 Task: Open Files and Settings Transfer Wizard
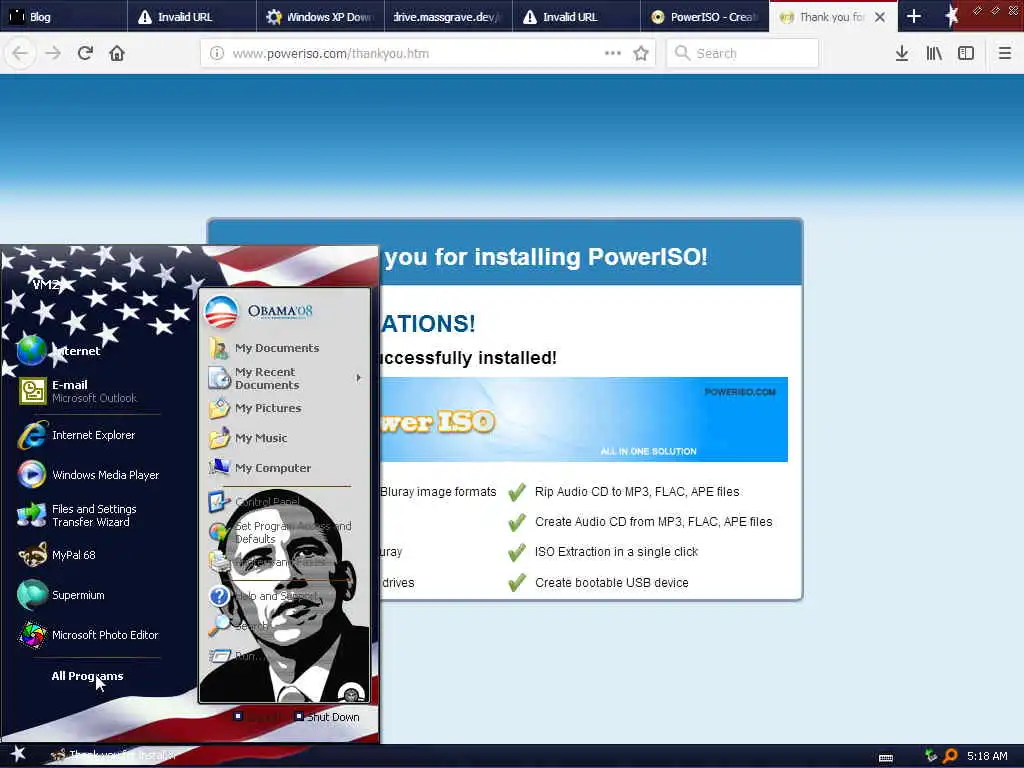point(78,515)
